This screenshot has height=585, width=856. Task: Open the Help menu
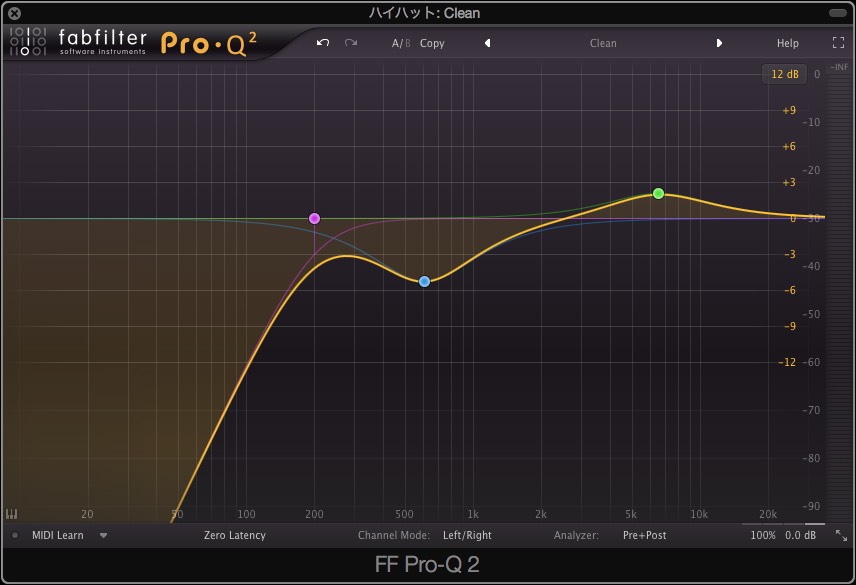coord(788,43)
